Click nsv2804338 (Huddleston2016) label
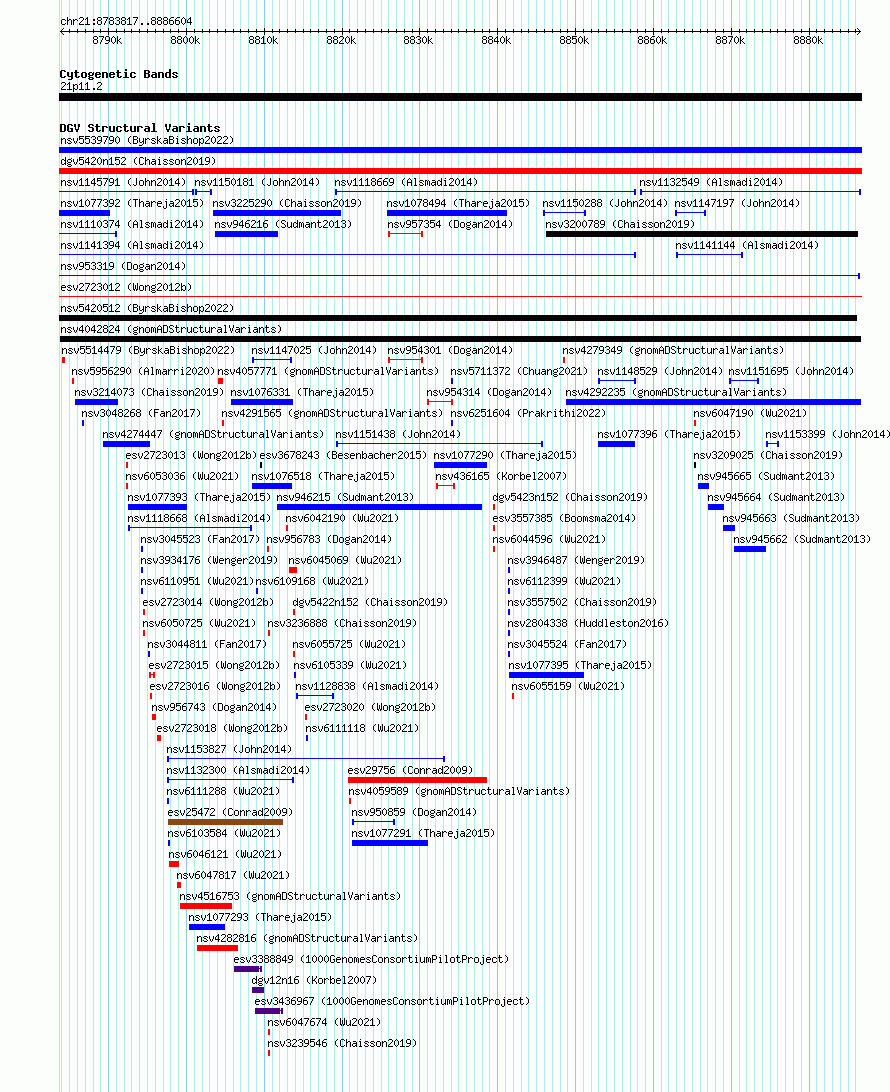Image resolution: width=890 pixels, height=1092 pixels. point(588,623)
